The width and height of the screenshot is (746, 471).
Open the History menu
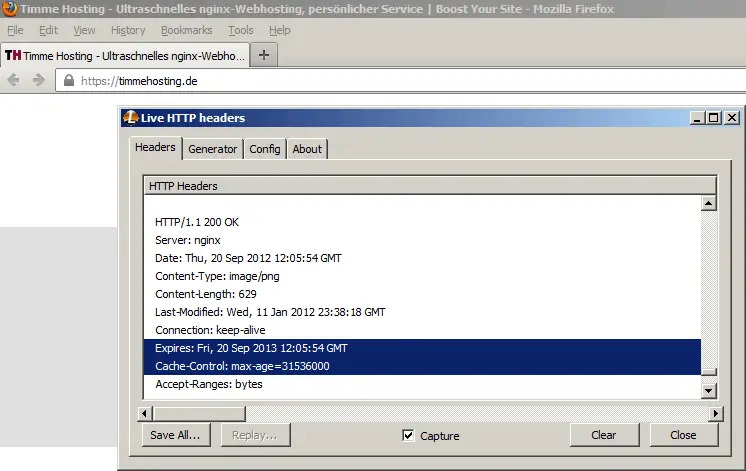[128, 30]
